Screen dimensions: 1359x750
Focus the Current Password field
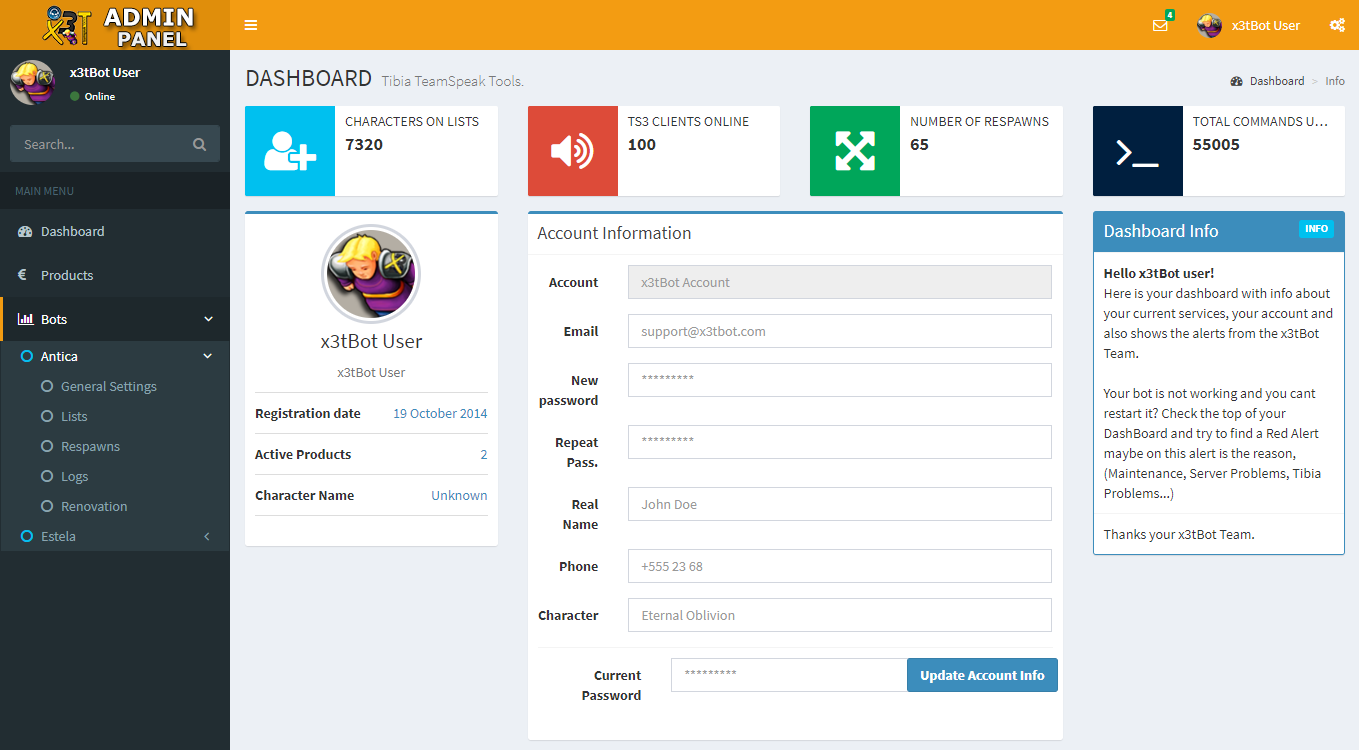(789, 675)
